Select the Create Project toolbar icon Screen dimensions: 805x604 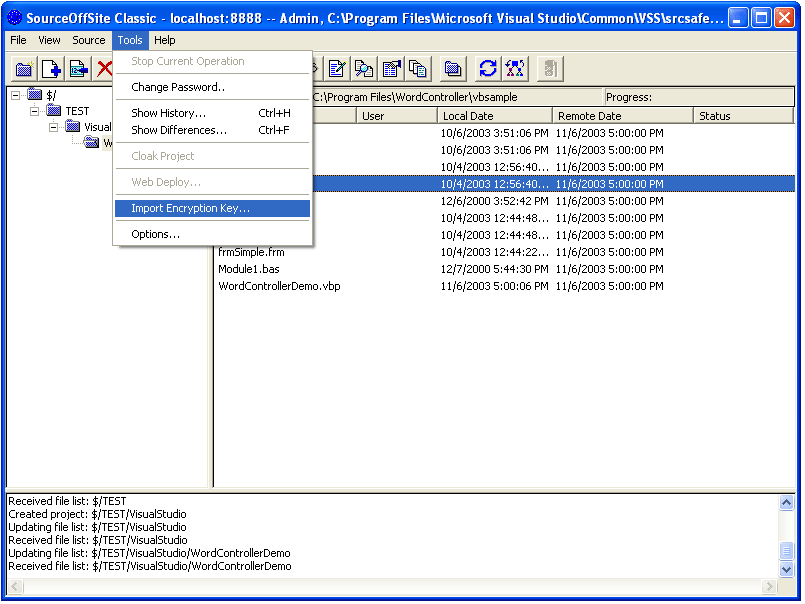[22, 68]
